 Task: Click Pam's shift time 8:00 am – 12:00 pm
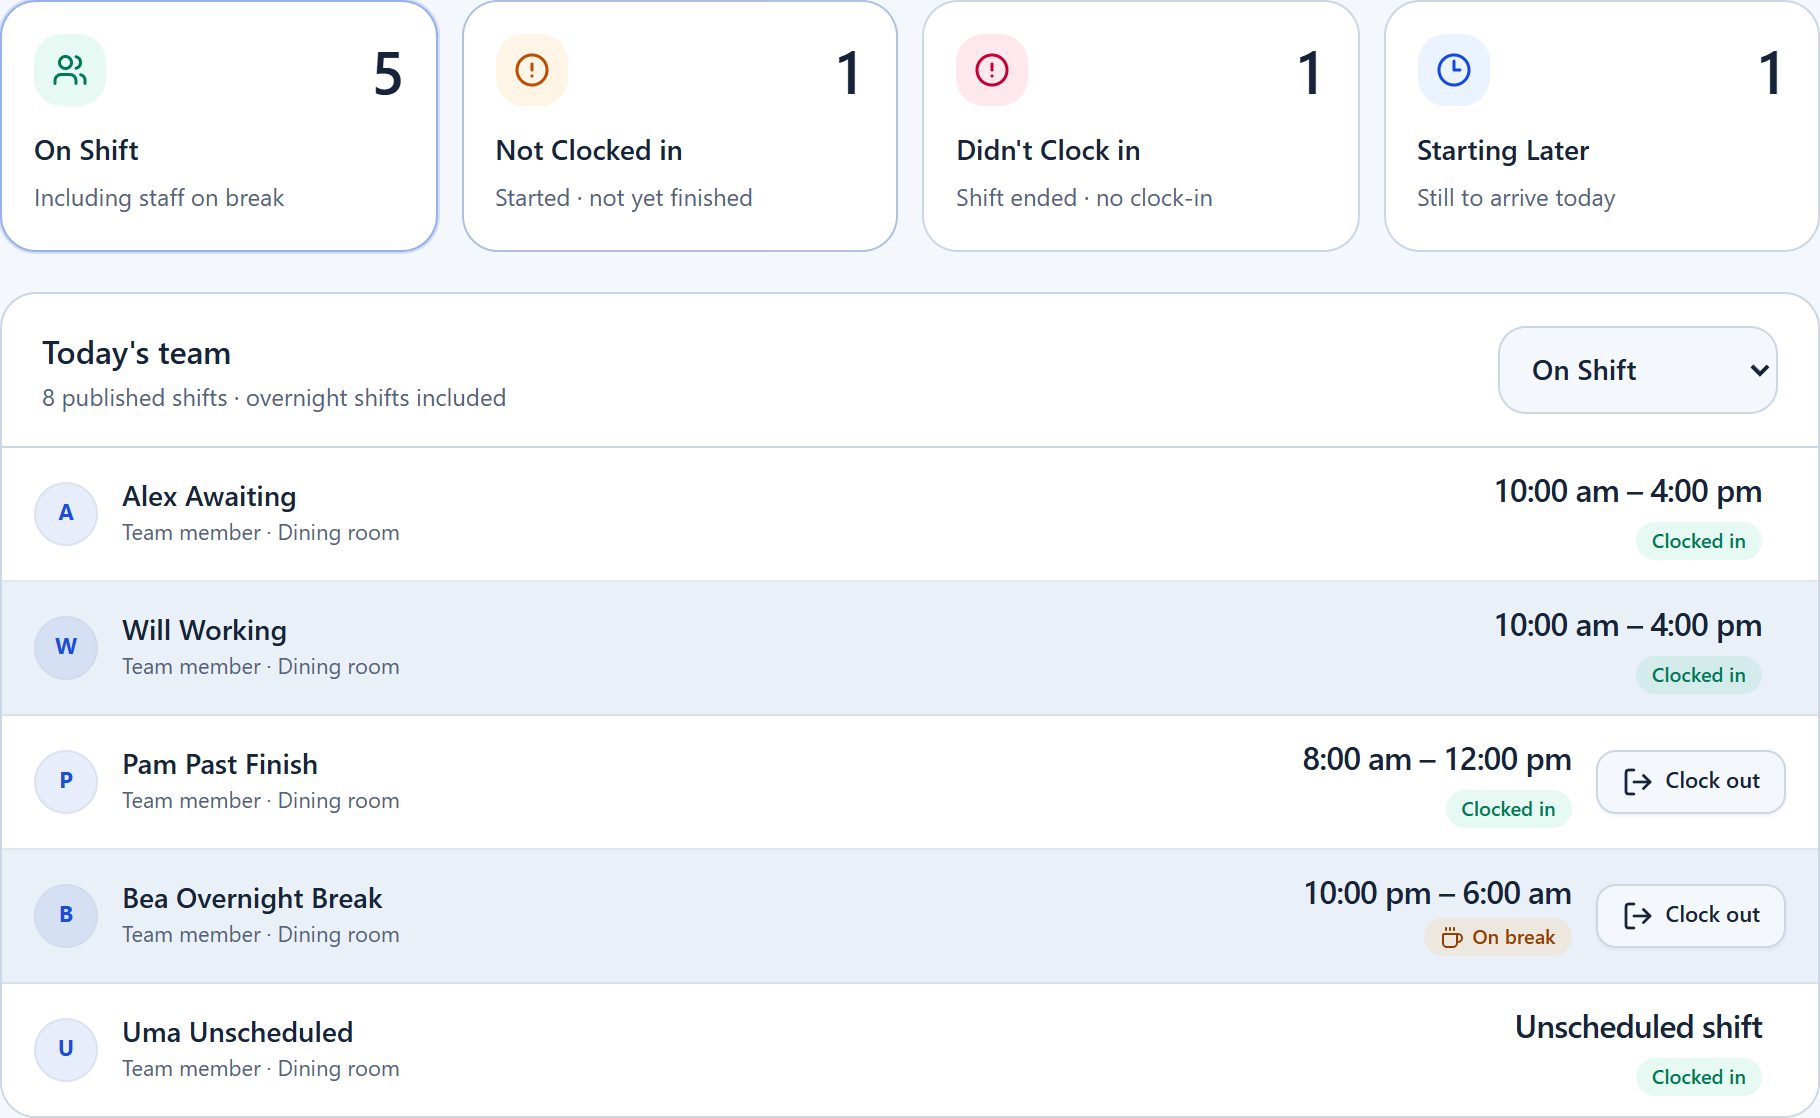click(x=1436, y=759)
